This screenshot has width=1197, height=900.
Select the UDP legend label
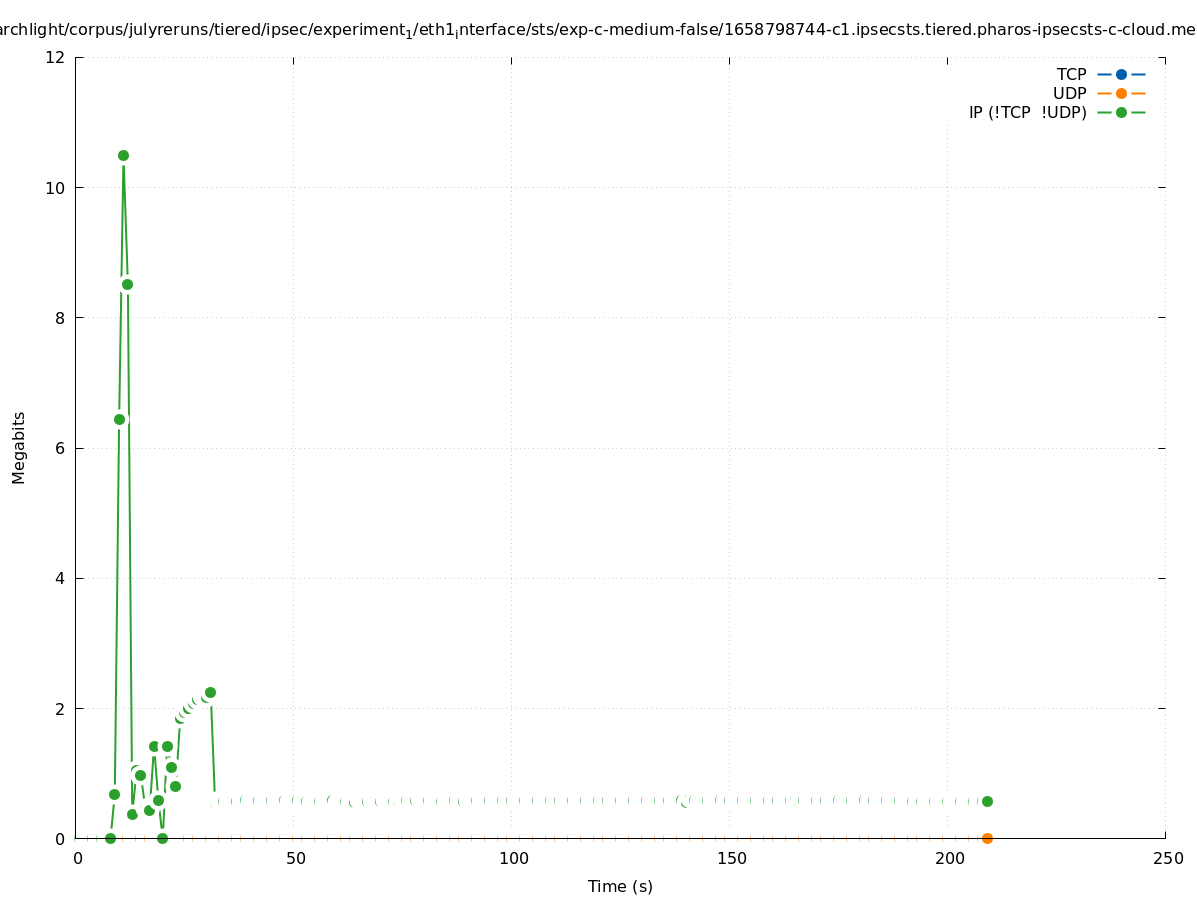(1069, 93)
